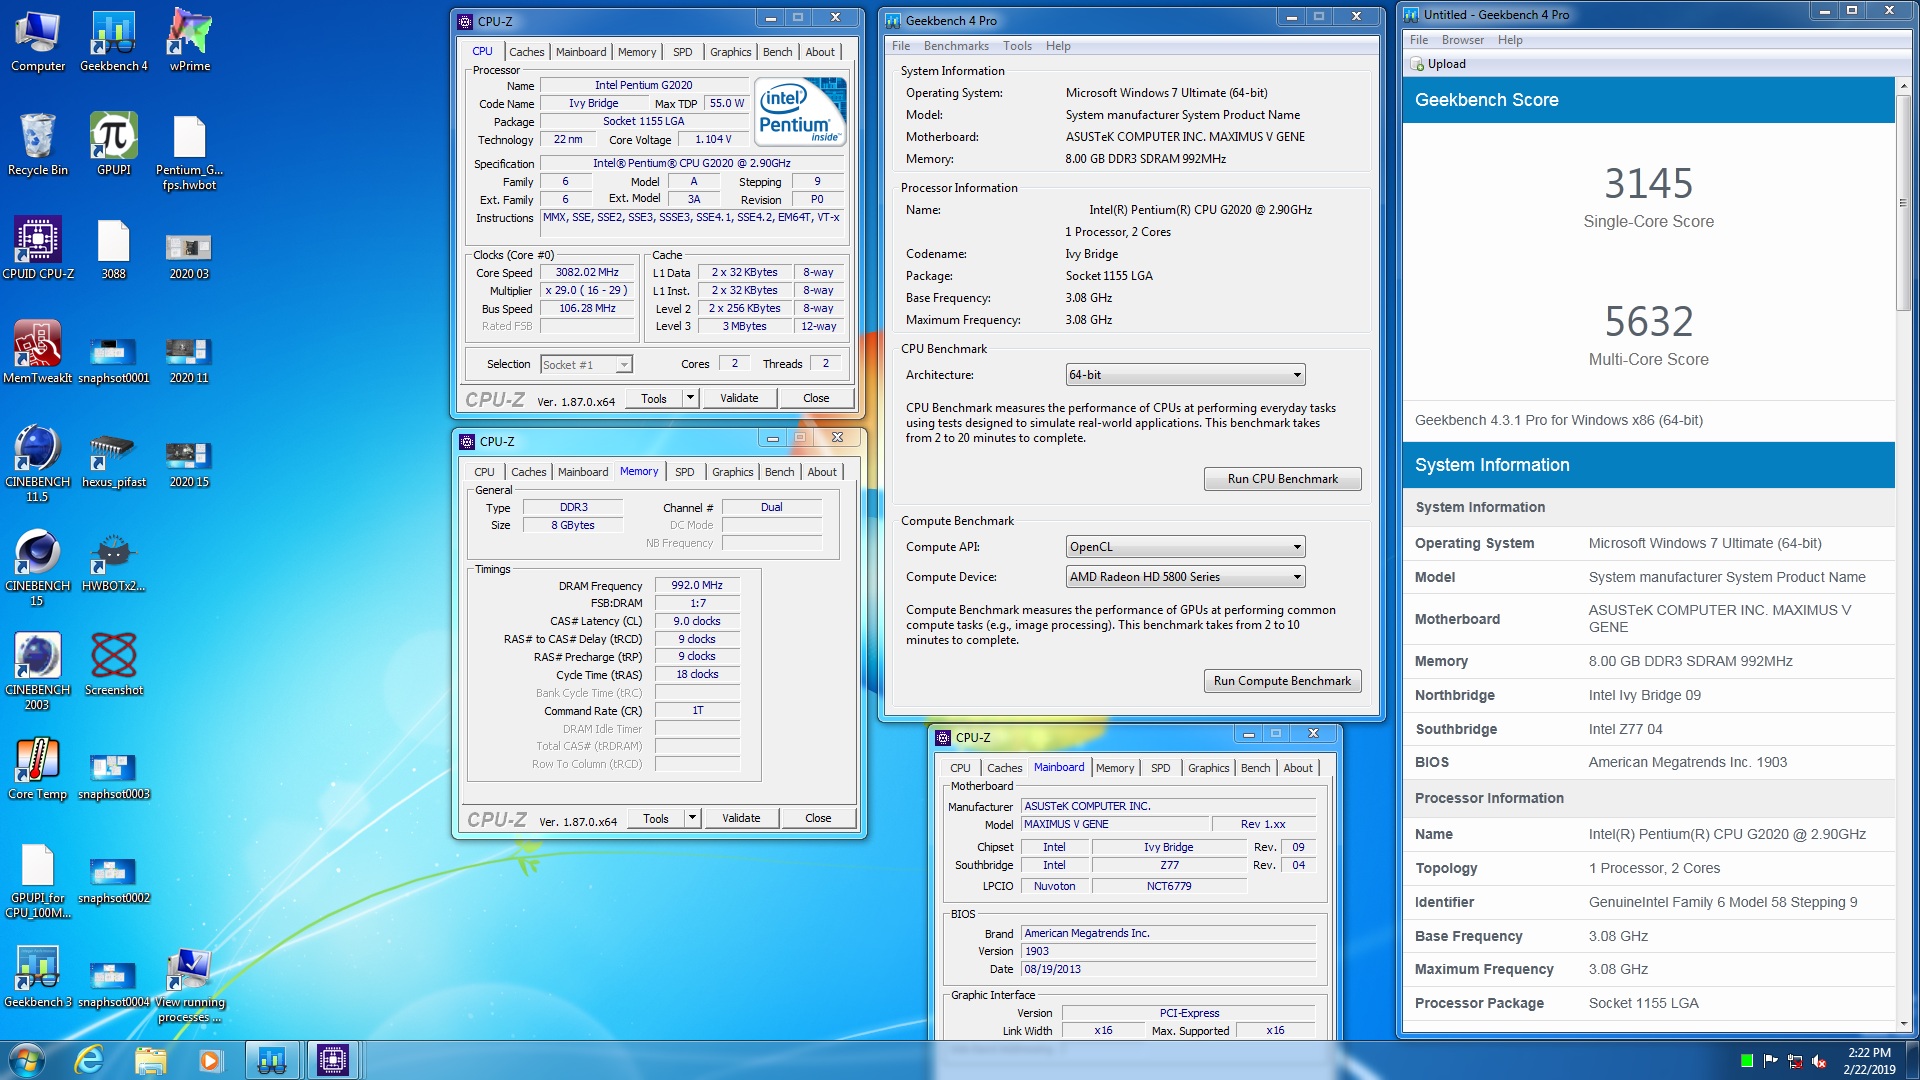Click the Action Center flag tray icon
1920x1080 pixels.
pos(1771,1061)
